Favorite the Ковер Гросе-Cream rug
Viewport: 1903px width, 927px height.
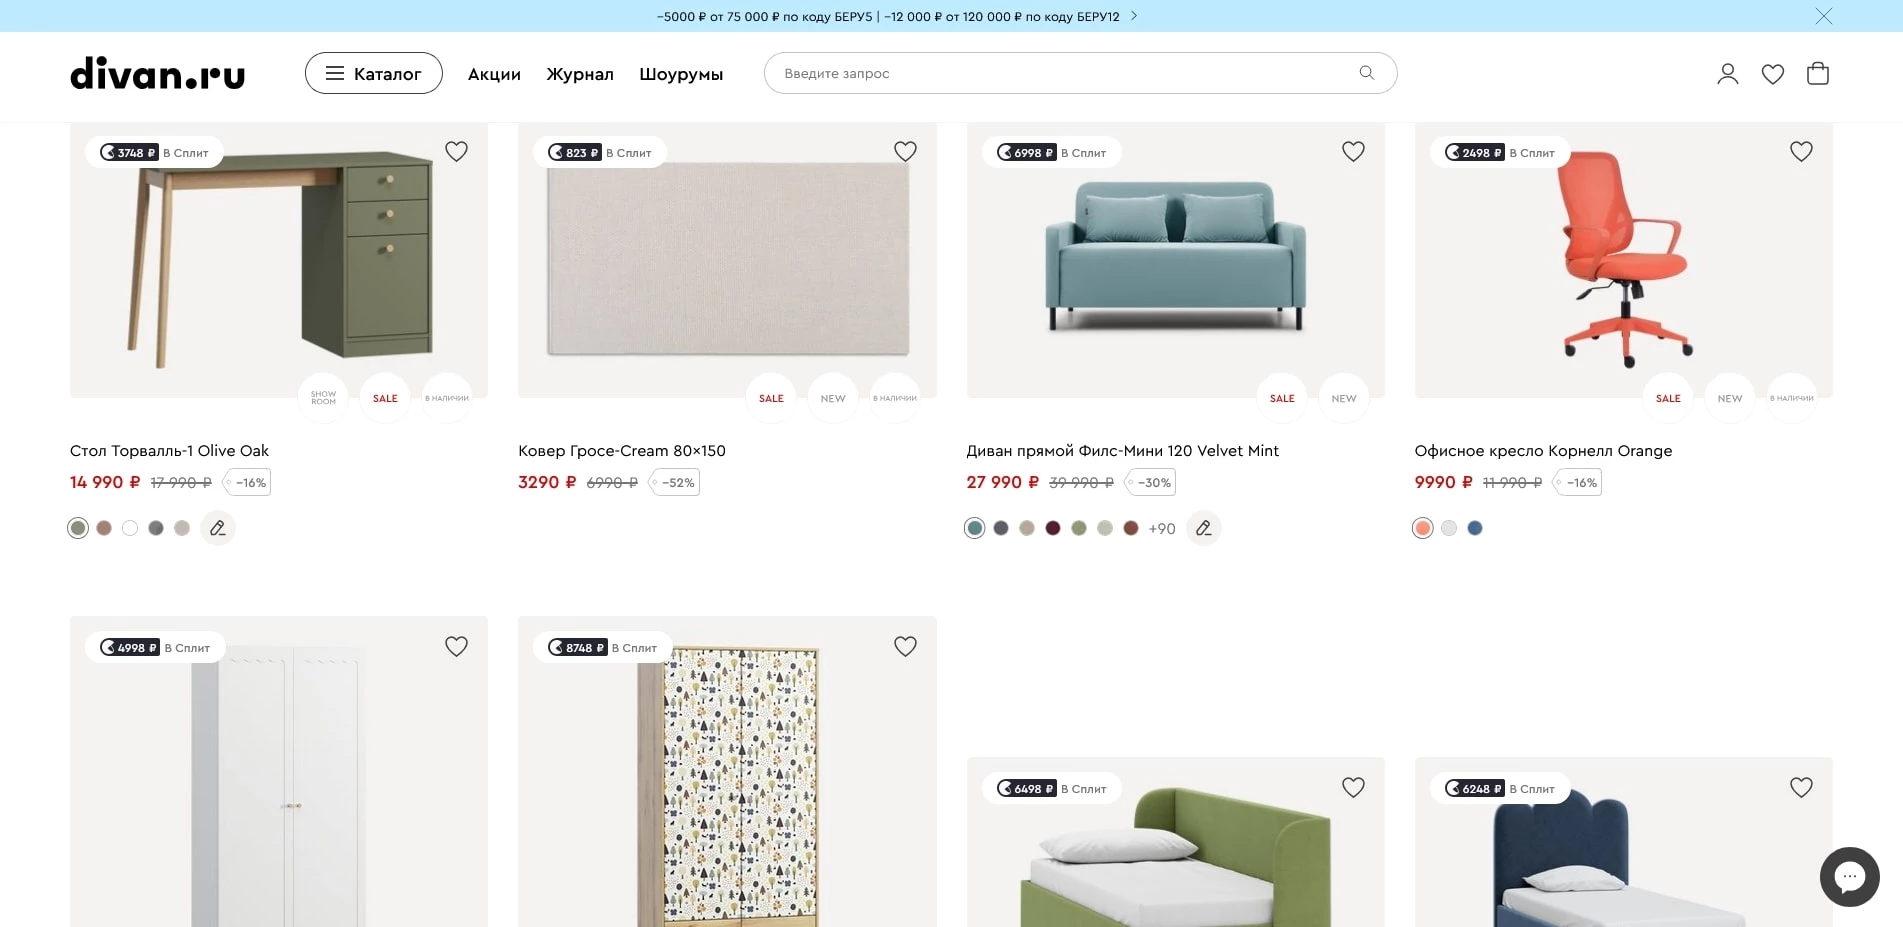point(905,151)
